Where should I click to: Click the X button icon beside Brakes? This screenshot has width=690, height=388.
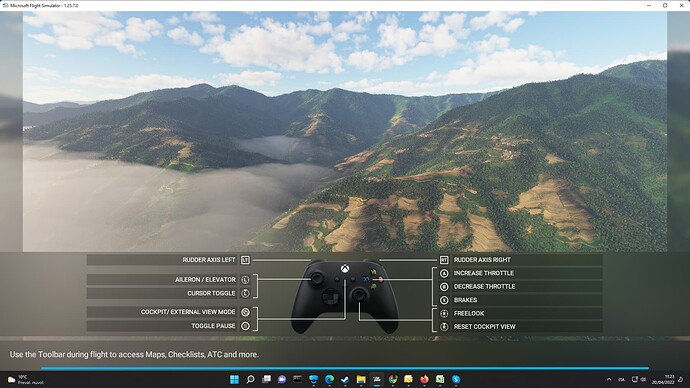click(x=444, y=300)
